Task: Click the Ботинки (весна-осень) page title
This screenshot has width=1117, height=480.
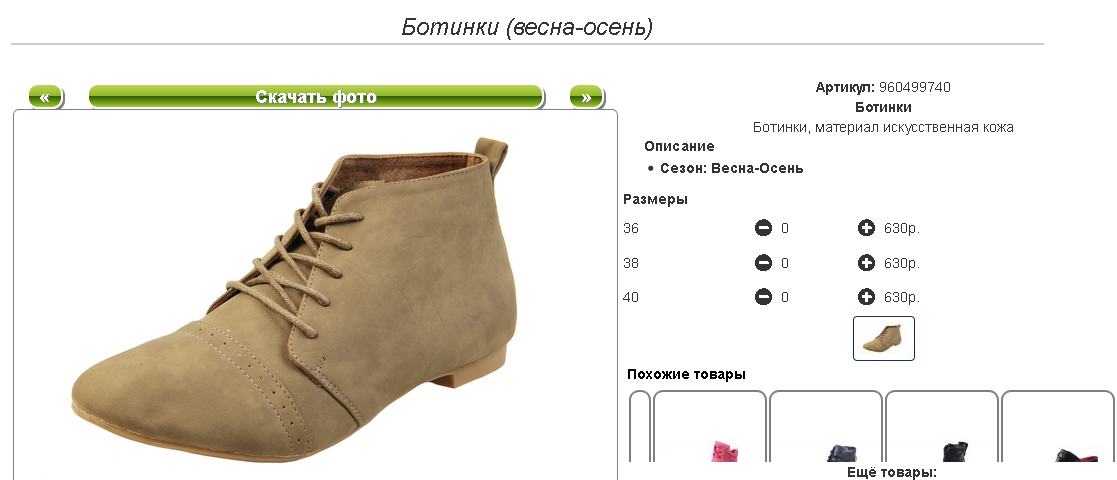Action: coord(527,28)
